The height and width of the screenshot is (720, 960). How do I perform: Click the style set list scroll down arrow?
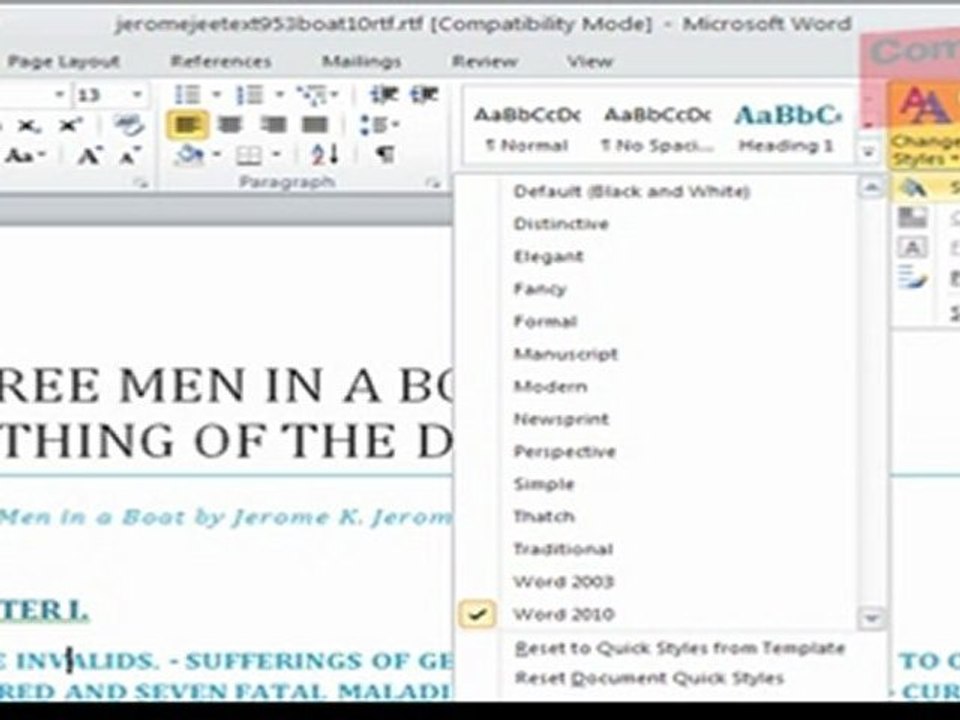[x=871, y=618]
